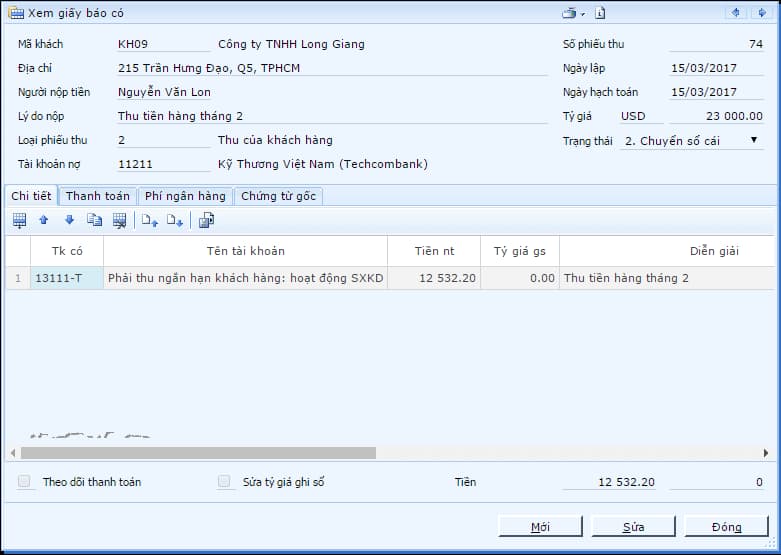Screen dimensions: 781x555
Task: Move the row down with blue down arrow
Action: [x=69, y=220]
